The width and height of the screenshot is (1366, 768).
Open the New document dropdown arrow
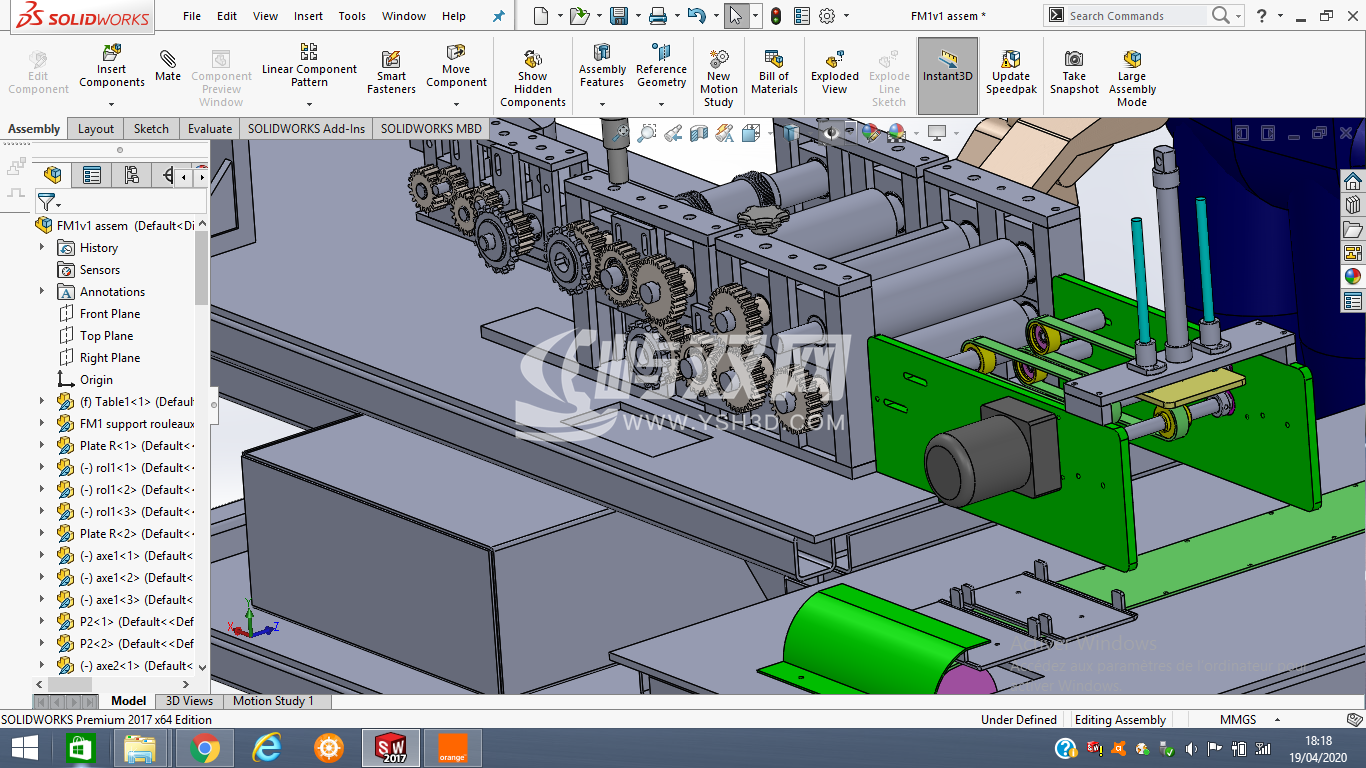(558, 16)
